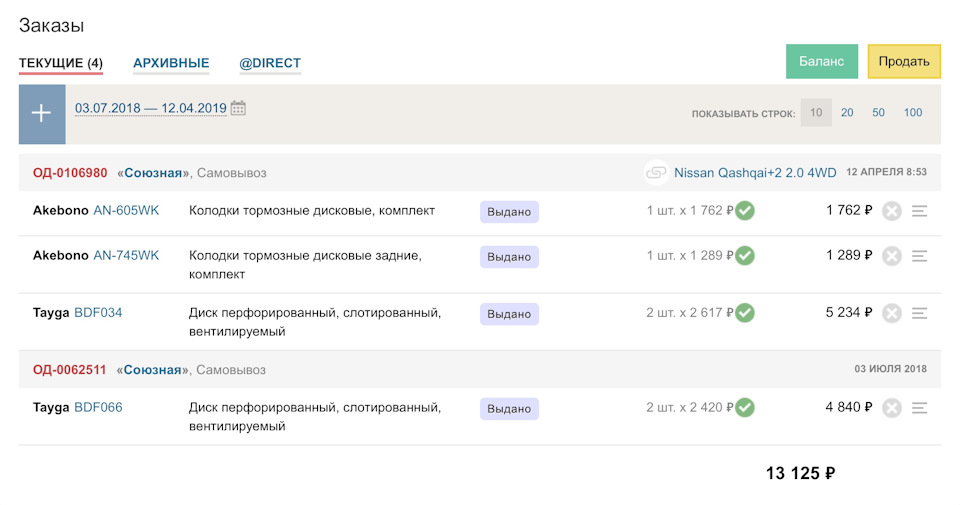The width and height of the screenshot is (960, 505).
Task: Click green checkmark for Akebono AN-605WK
Action: coord(745,211)
